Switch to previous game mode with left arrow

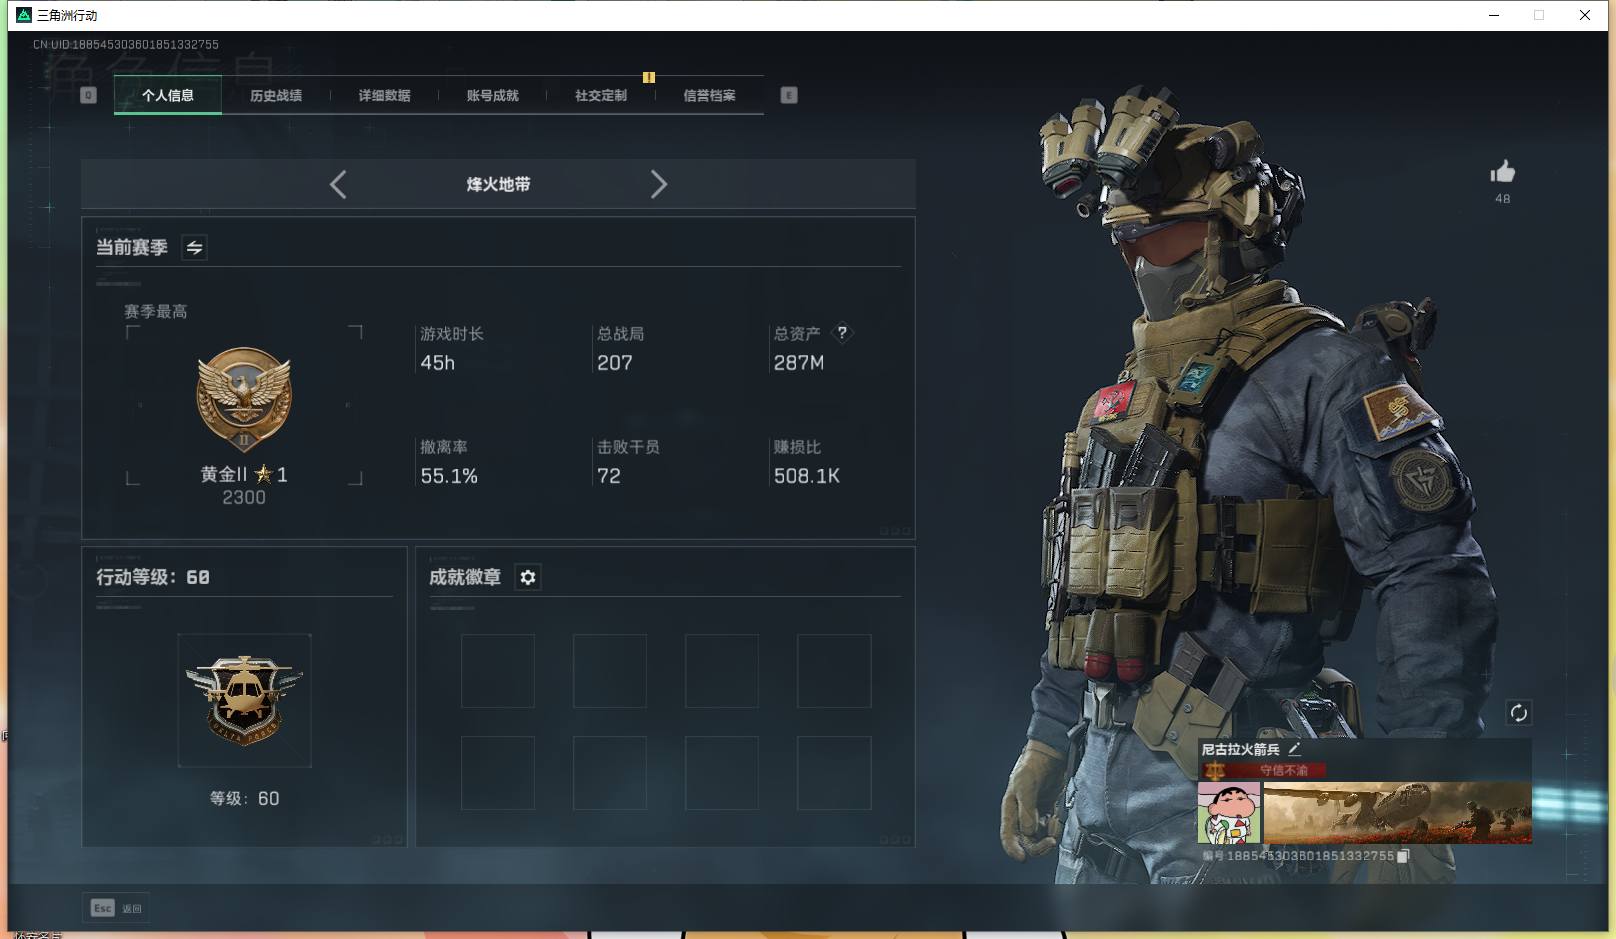coord(338,184)
